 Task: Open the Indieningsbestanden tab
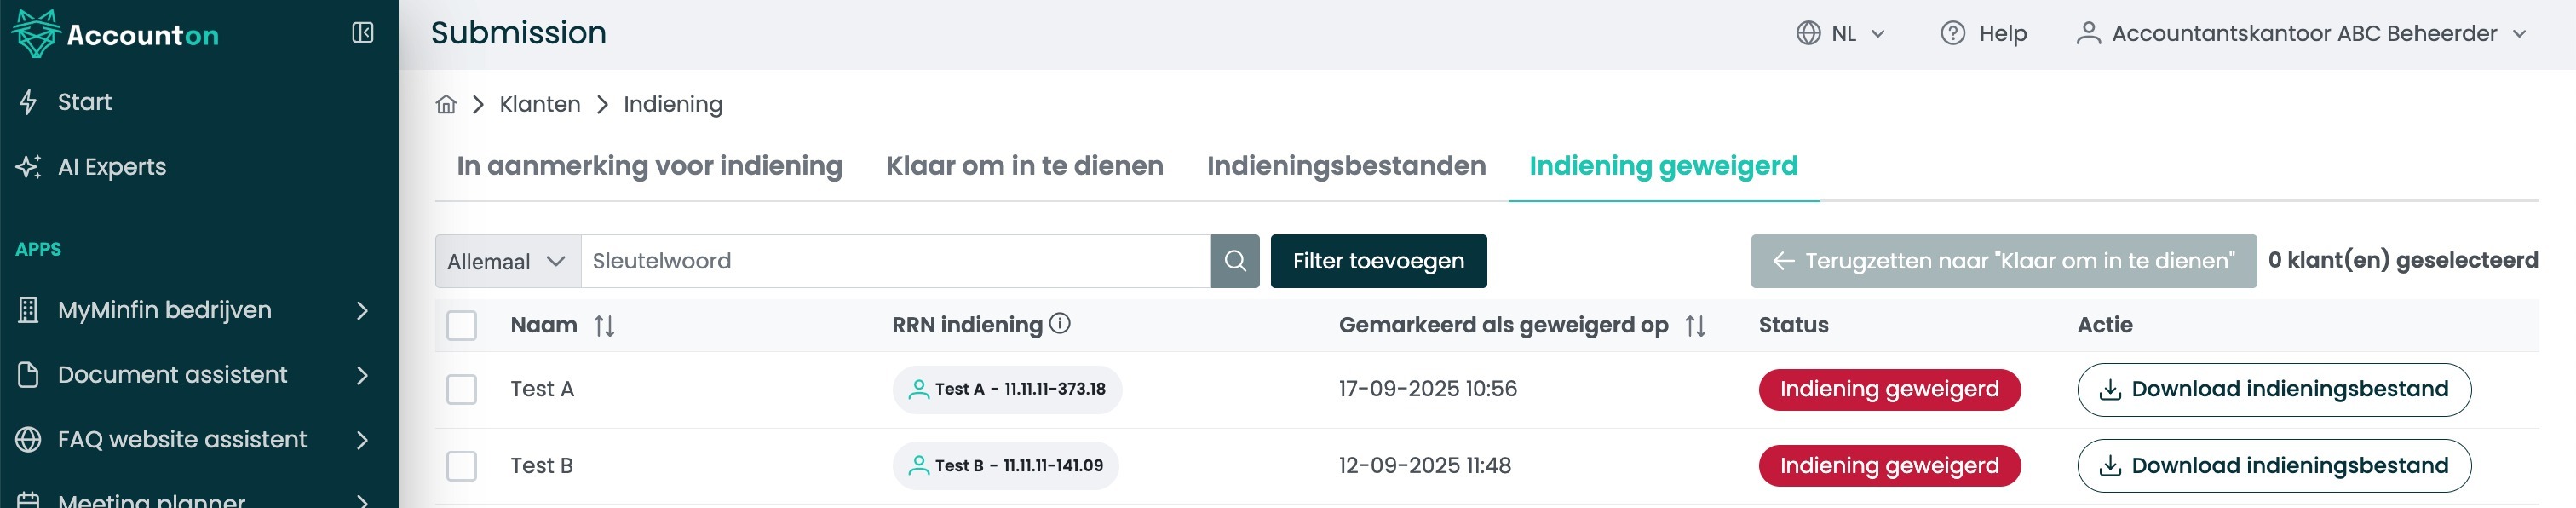[1346, 166]
